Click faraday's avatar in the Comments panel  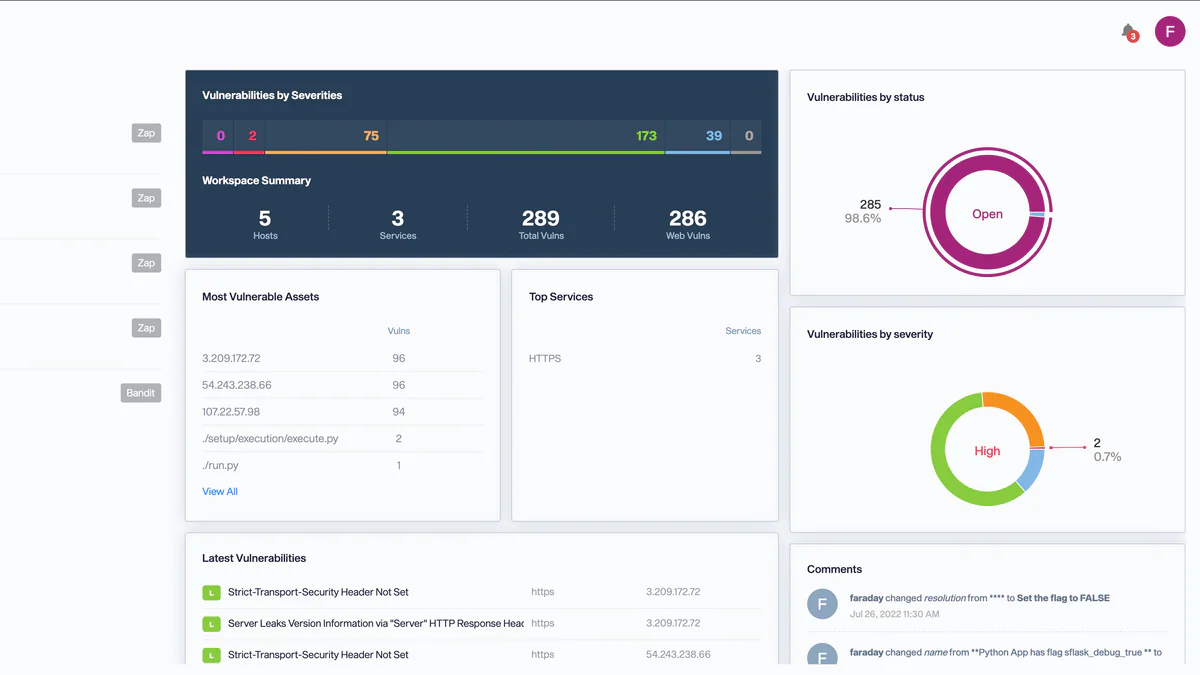tap(822, 604)
